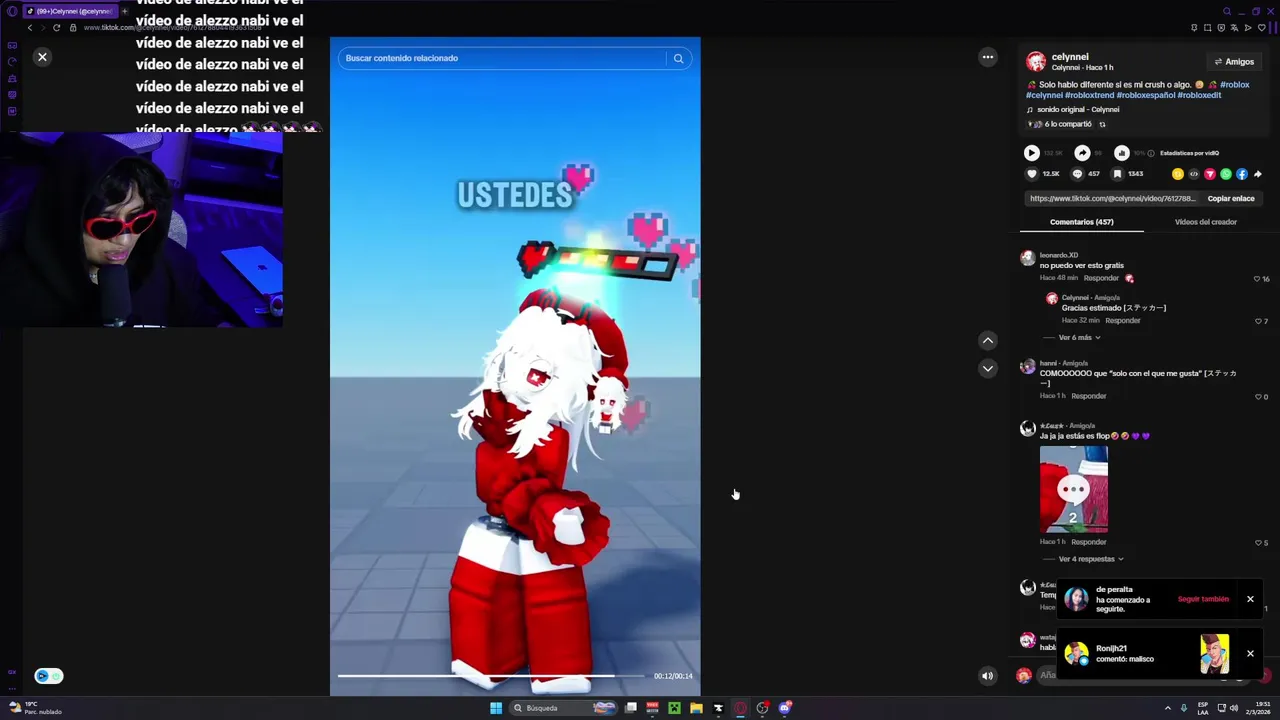Image resolution: width=1280 pixels, height=720 pixels.
Task: Open Amigos visibility selector
Action: [1233, 62]
